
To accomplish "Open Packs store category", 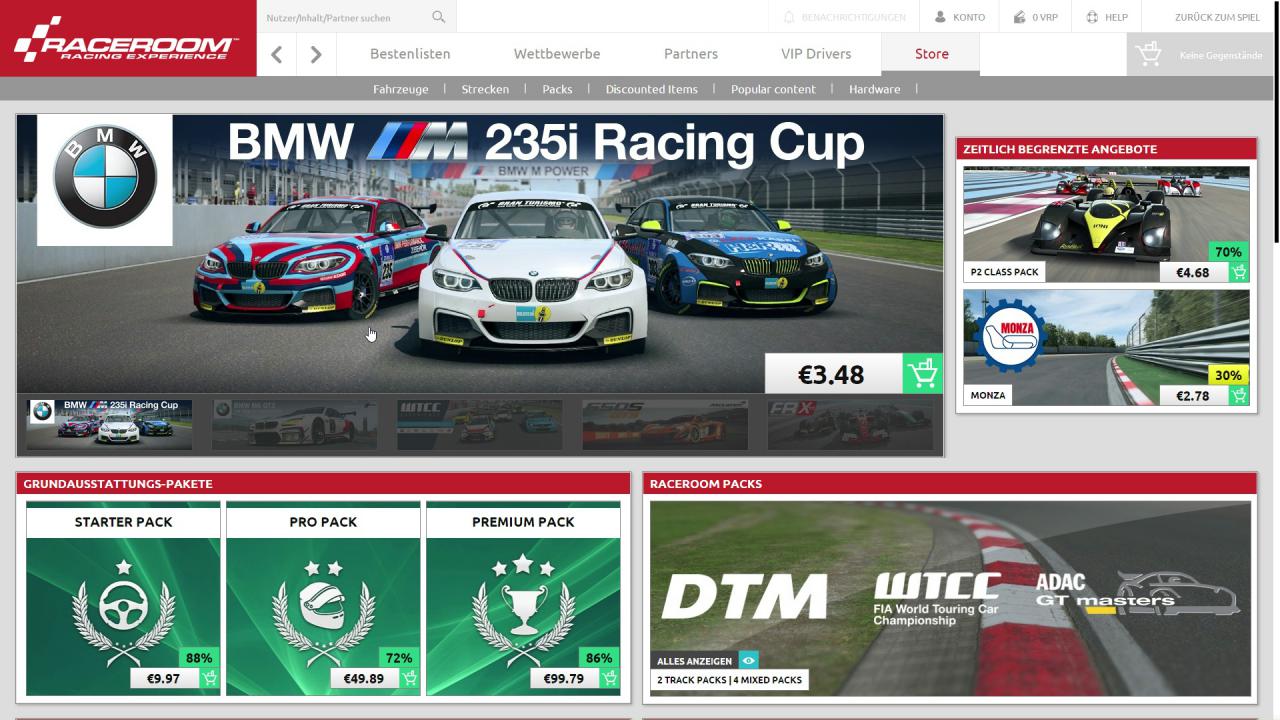I will [557, 89].
